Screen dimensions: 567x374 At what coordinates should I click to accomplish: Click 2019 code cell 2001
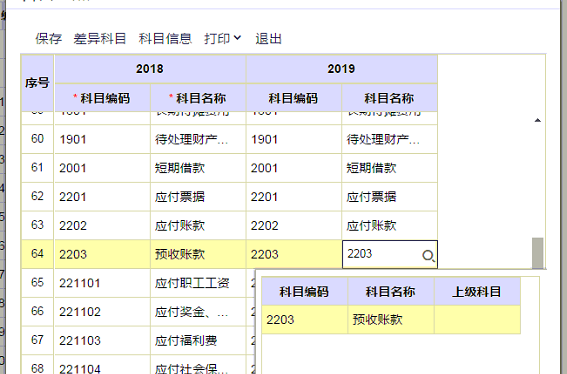pyautogui.click(x=294, y=168)
